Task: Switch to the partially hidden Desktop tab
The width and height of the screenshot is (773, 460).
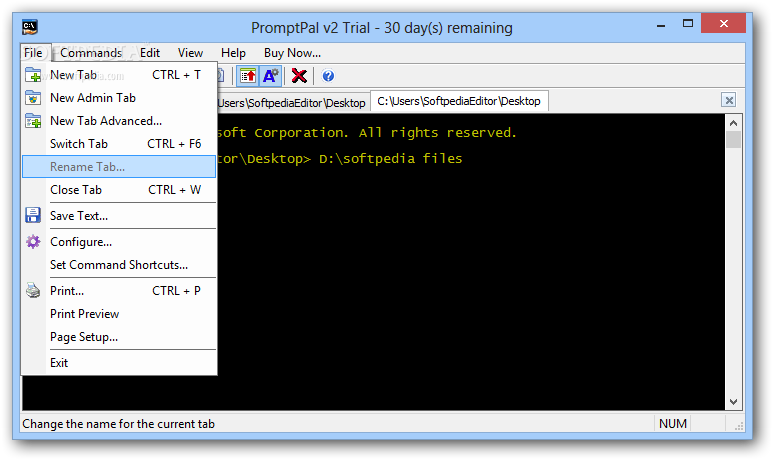Action: point(293,103)
